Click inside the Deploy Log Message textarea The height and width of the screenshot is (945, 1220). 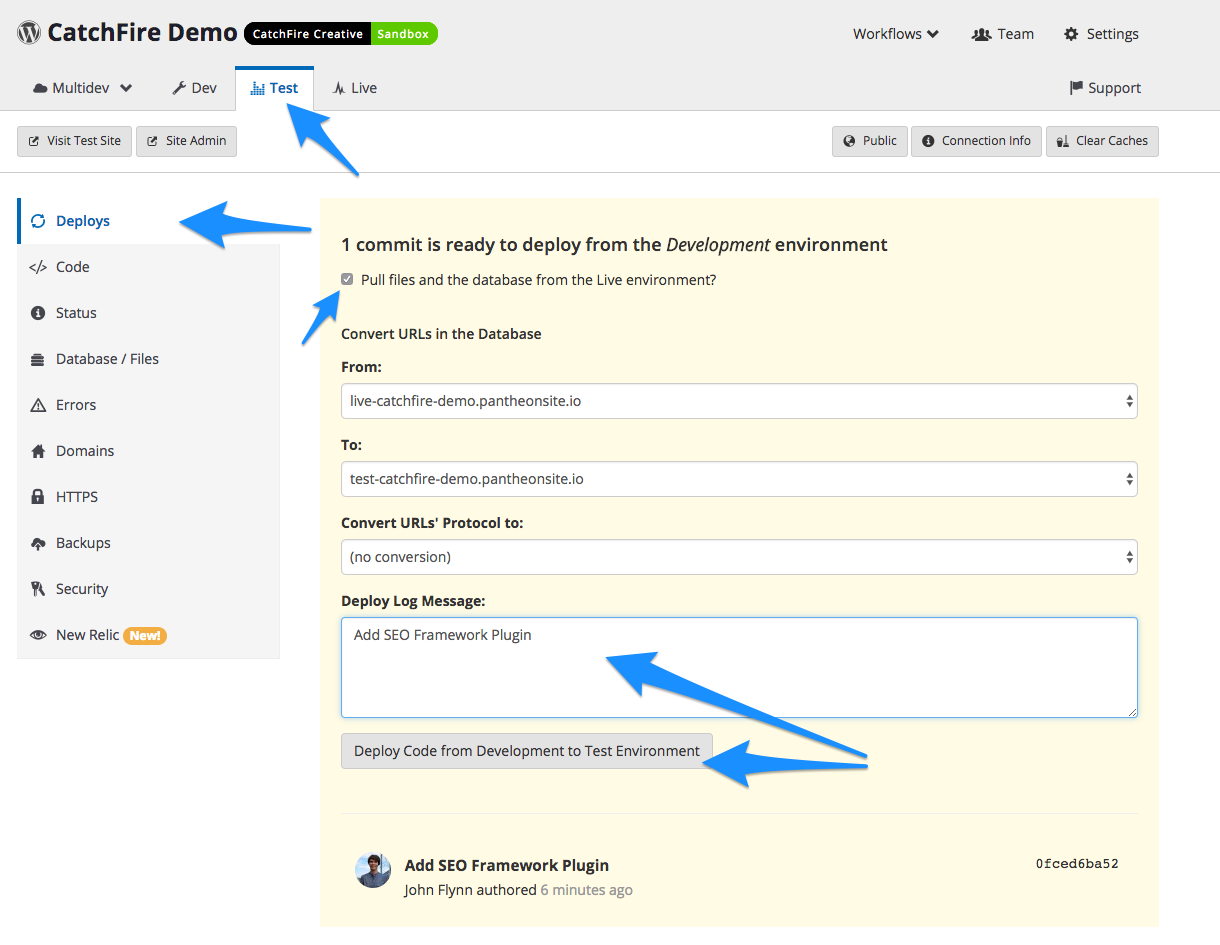coord(739,668)
